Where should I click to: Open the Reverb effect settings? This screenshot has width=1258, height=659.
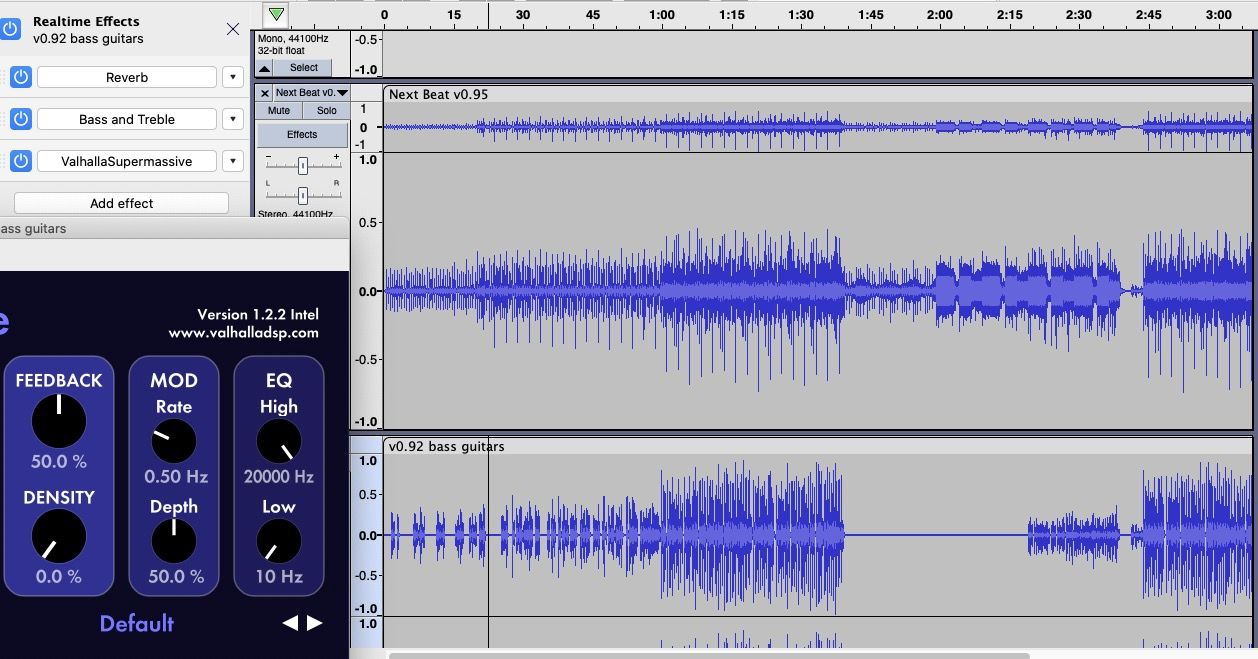click(x=127, y=77)
